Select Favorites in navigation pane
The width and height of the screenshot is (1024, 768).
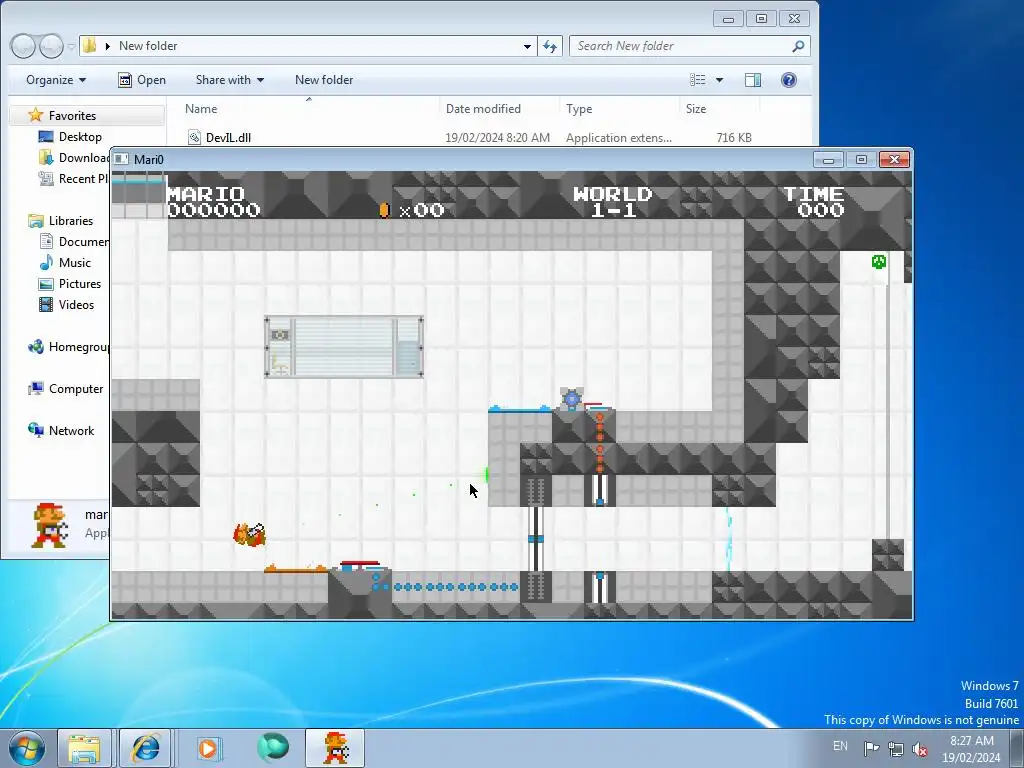72,116
